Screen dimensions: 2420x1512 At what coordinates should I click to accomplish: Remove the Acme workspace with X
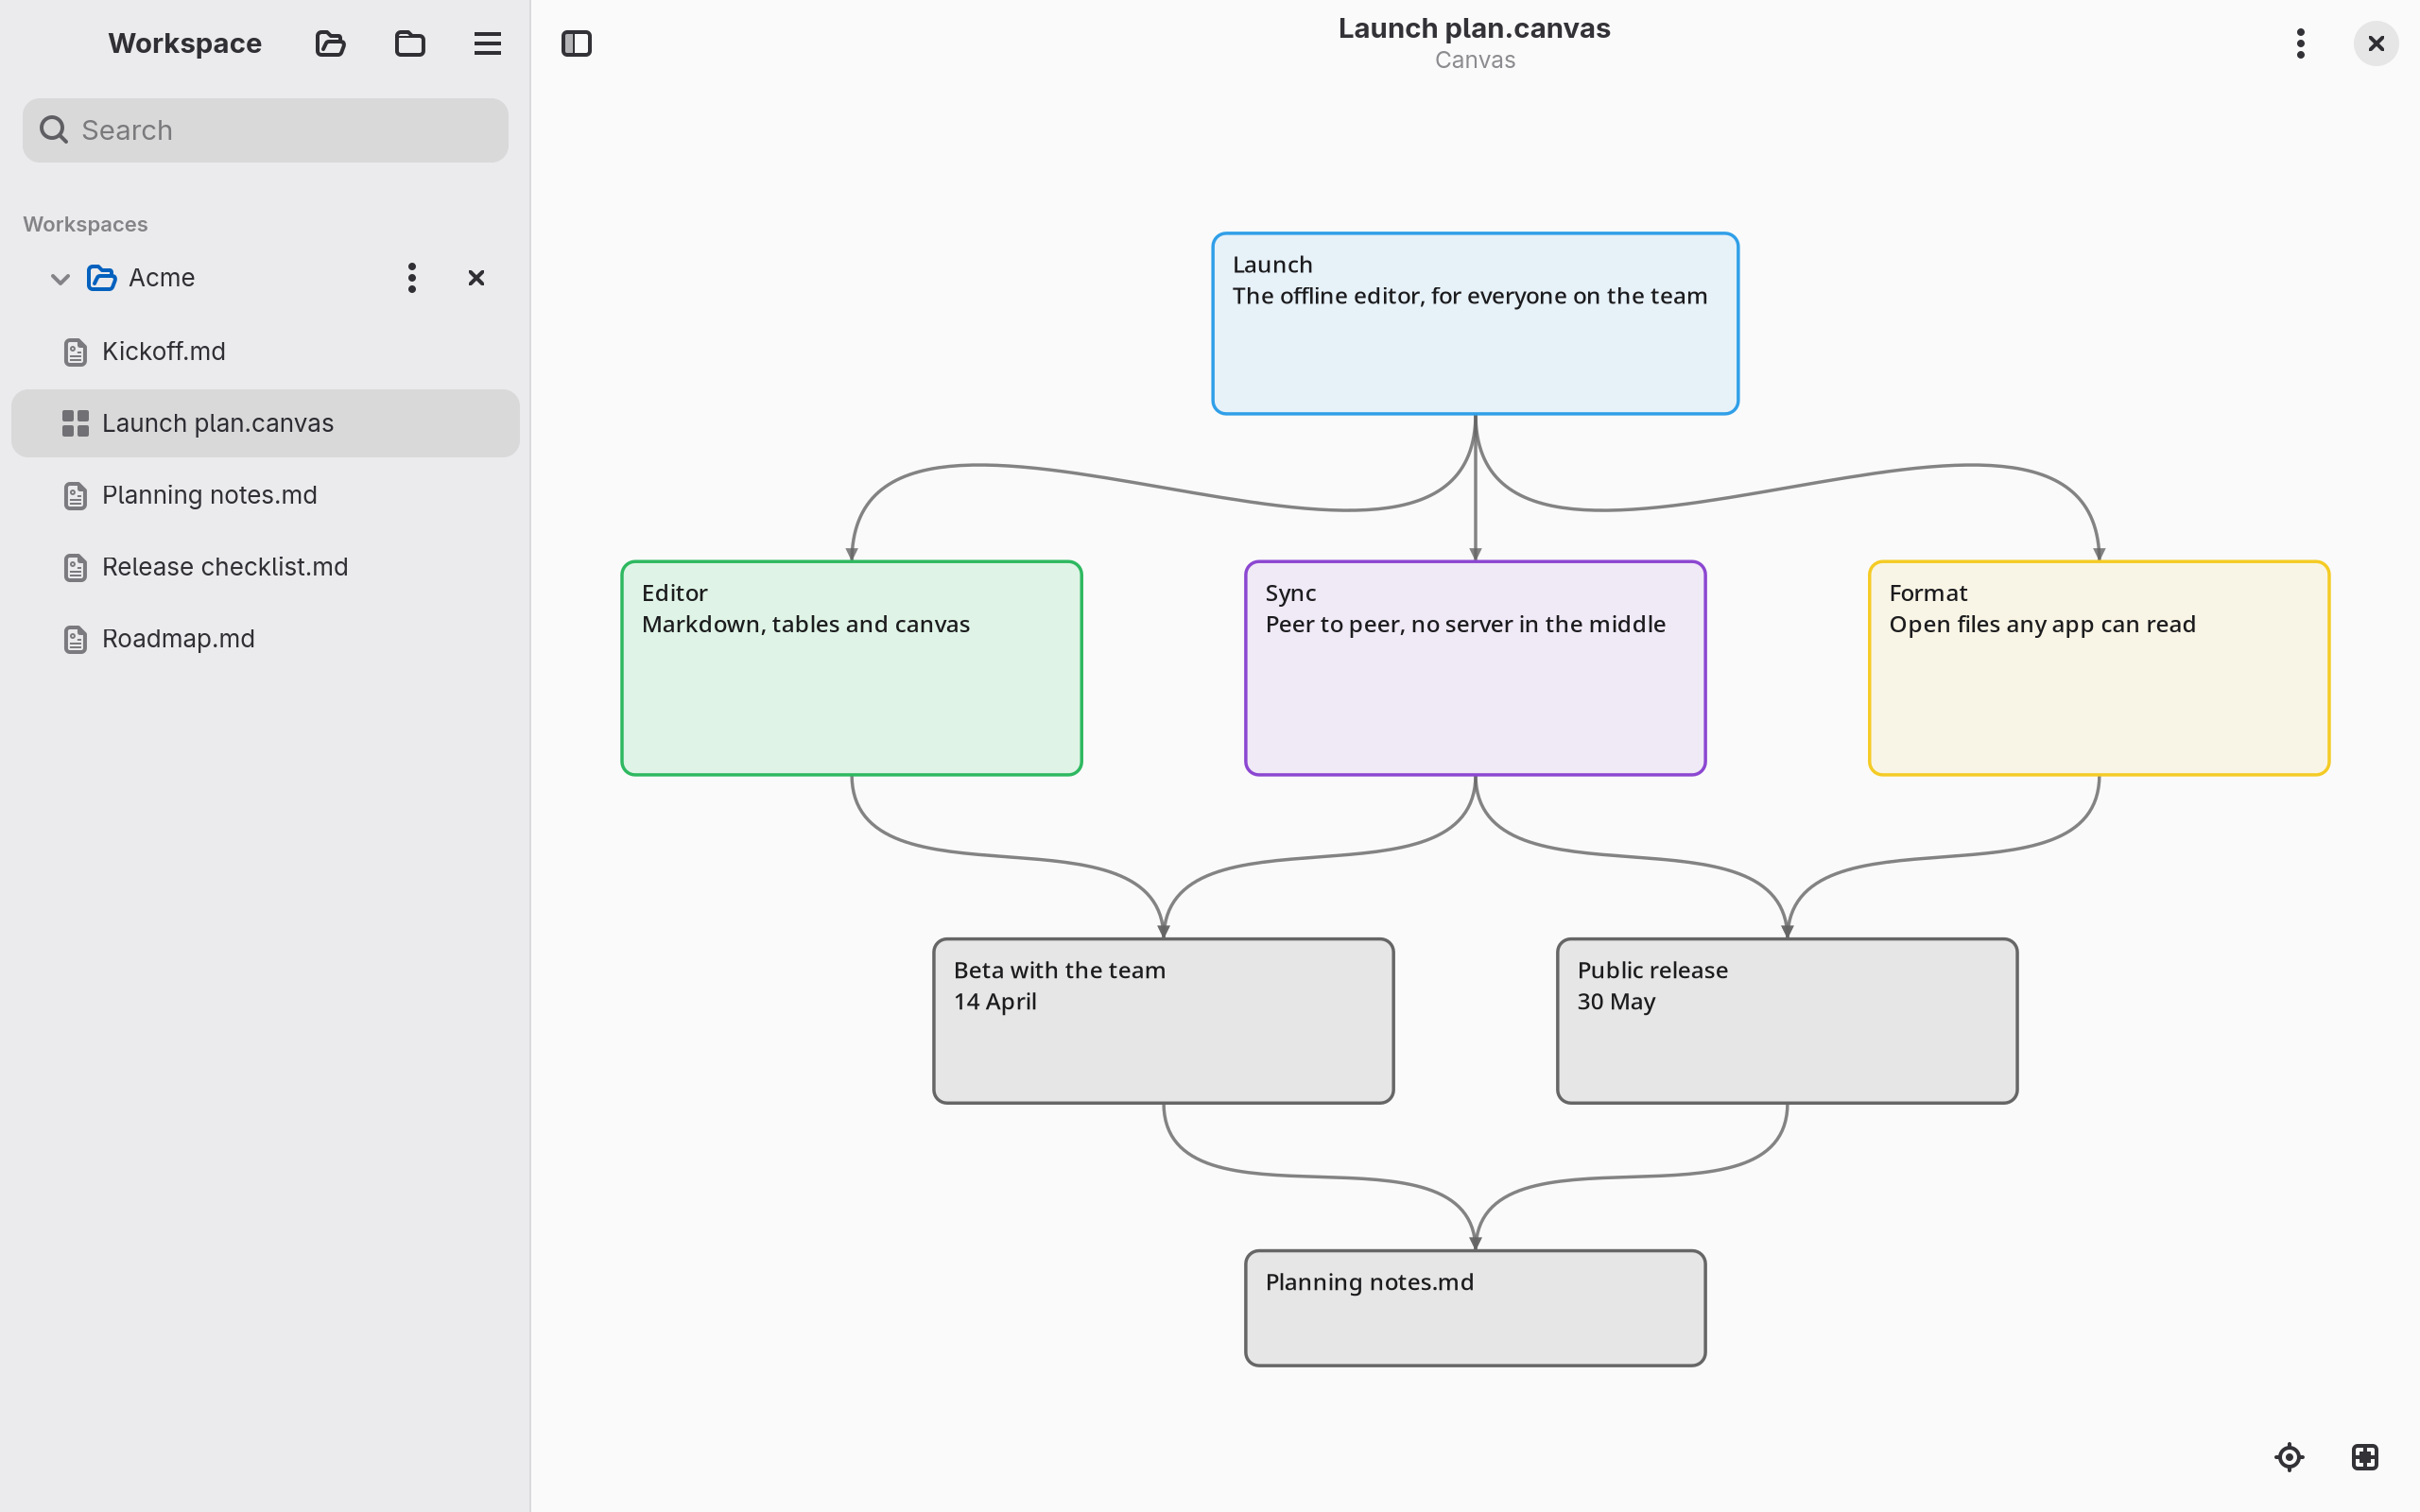point(477,278)
